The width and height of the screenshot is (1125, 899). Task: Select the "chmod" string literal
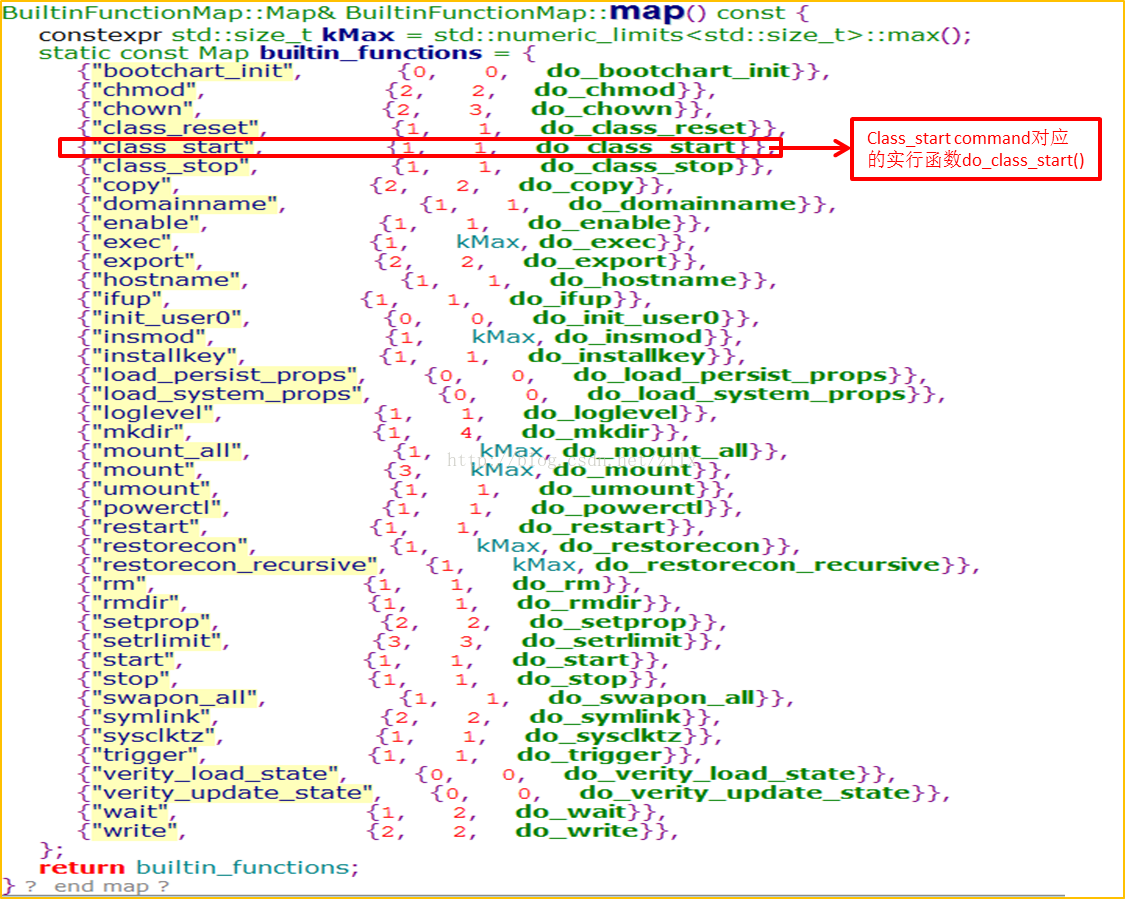(143, 90)
